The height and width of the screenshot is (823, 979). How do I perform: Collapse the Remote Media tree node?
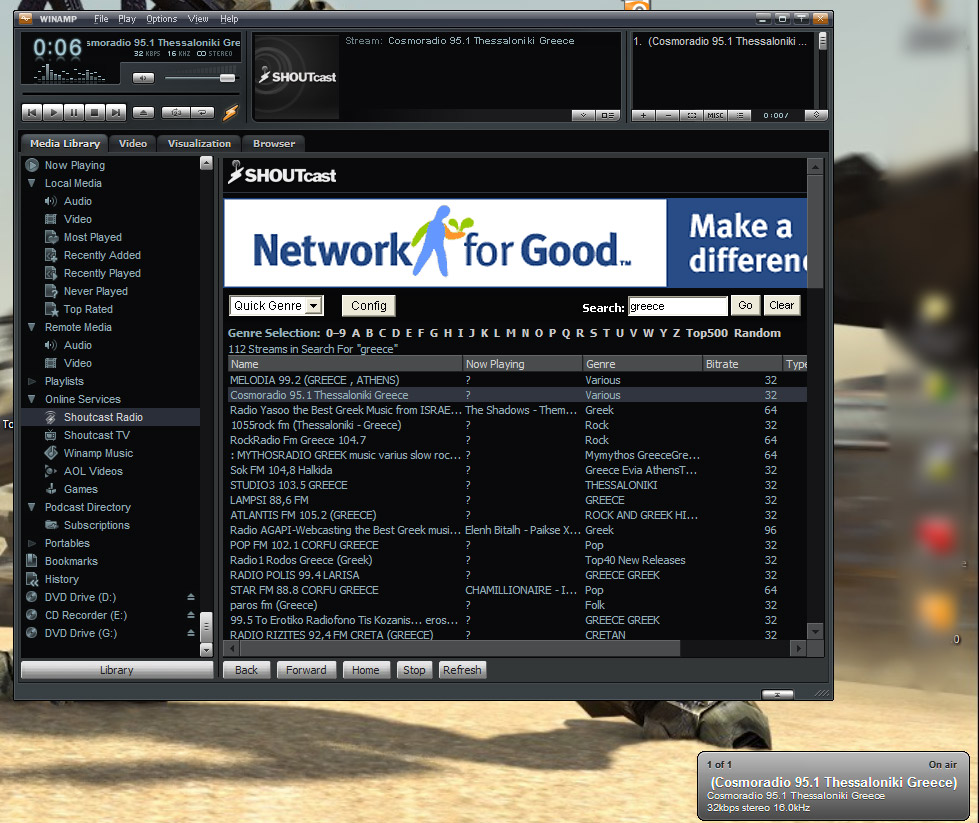pos(32,327)
